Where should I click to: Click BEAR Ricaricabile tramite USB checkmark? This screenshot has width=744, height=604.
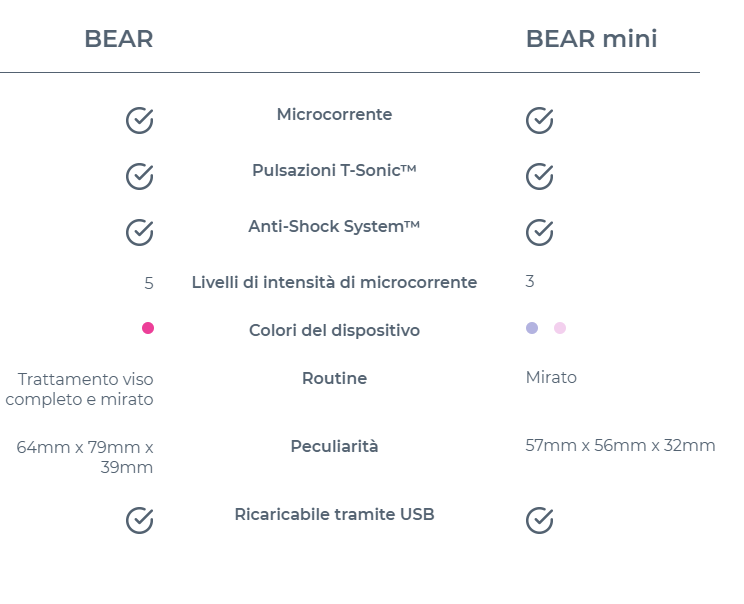(140, 521)
